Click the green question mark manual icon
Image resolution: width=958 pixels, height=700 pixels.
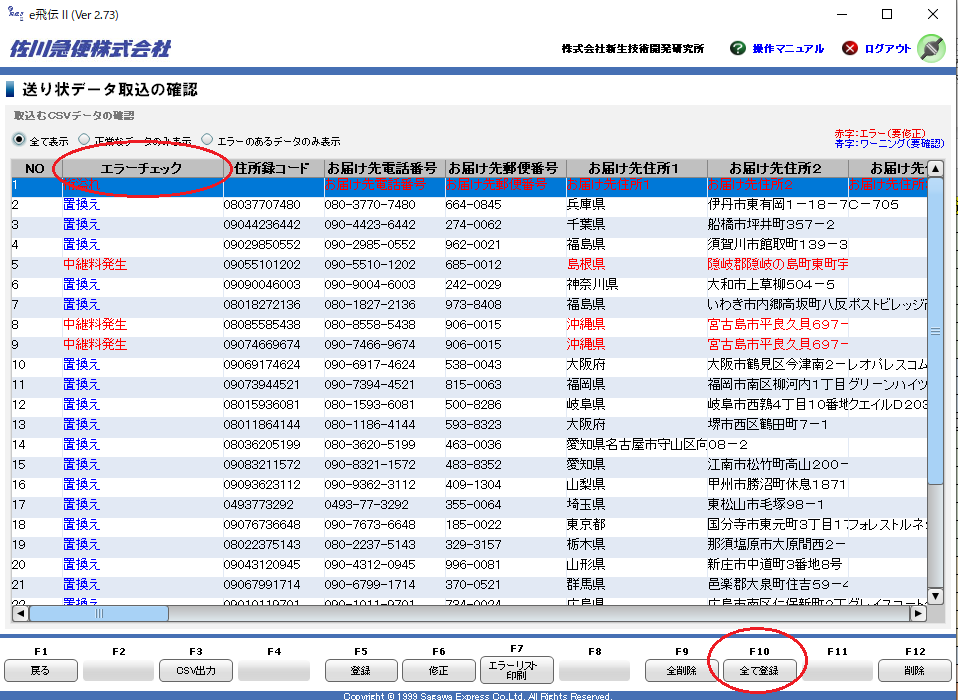[738, 48]
